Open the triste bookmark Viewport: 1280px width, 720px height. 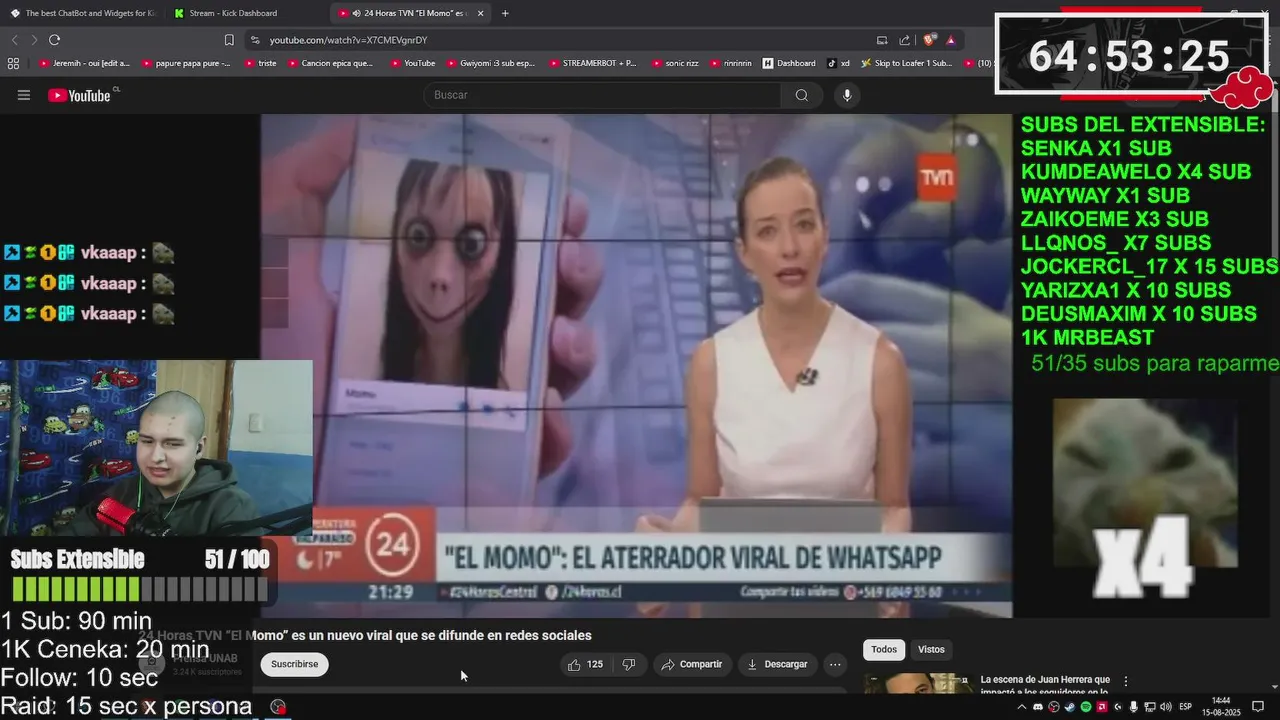point(260,63)
